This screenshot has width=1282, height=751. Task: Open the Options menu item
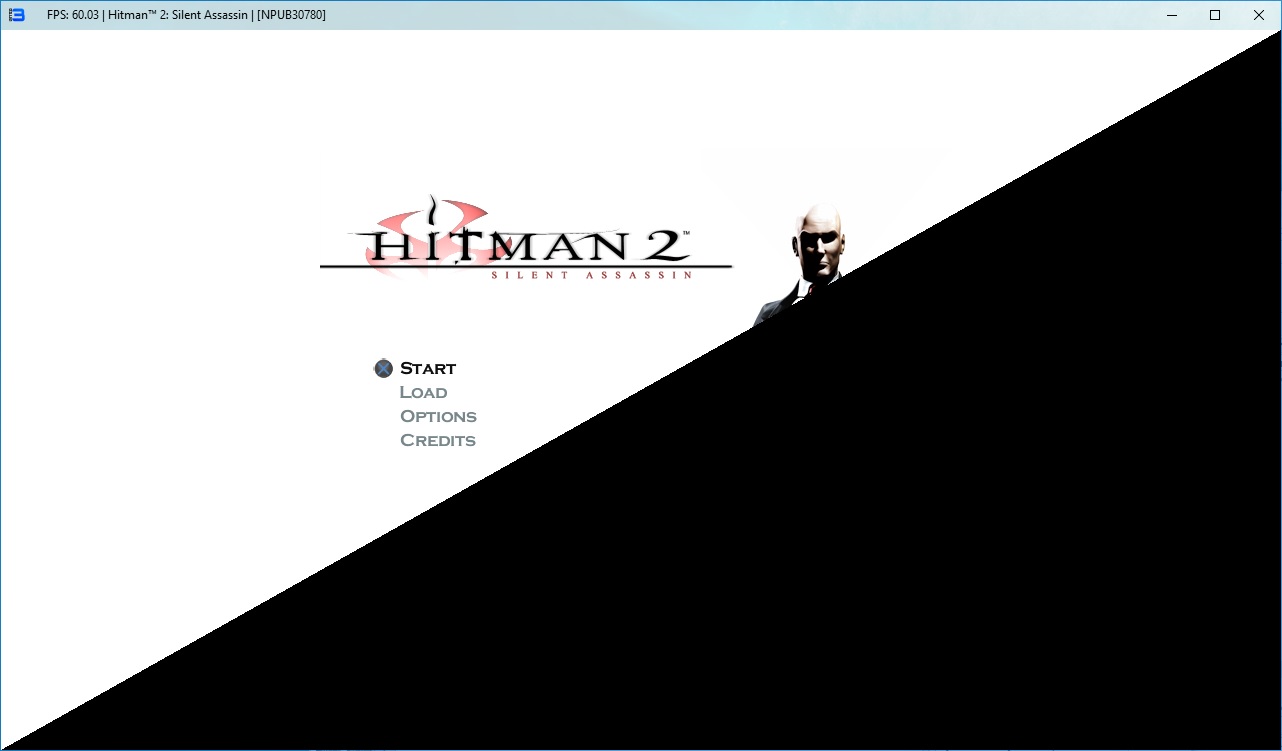pyautogui.click(x=438, y=417)
